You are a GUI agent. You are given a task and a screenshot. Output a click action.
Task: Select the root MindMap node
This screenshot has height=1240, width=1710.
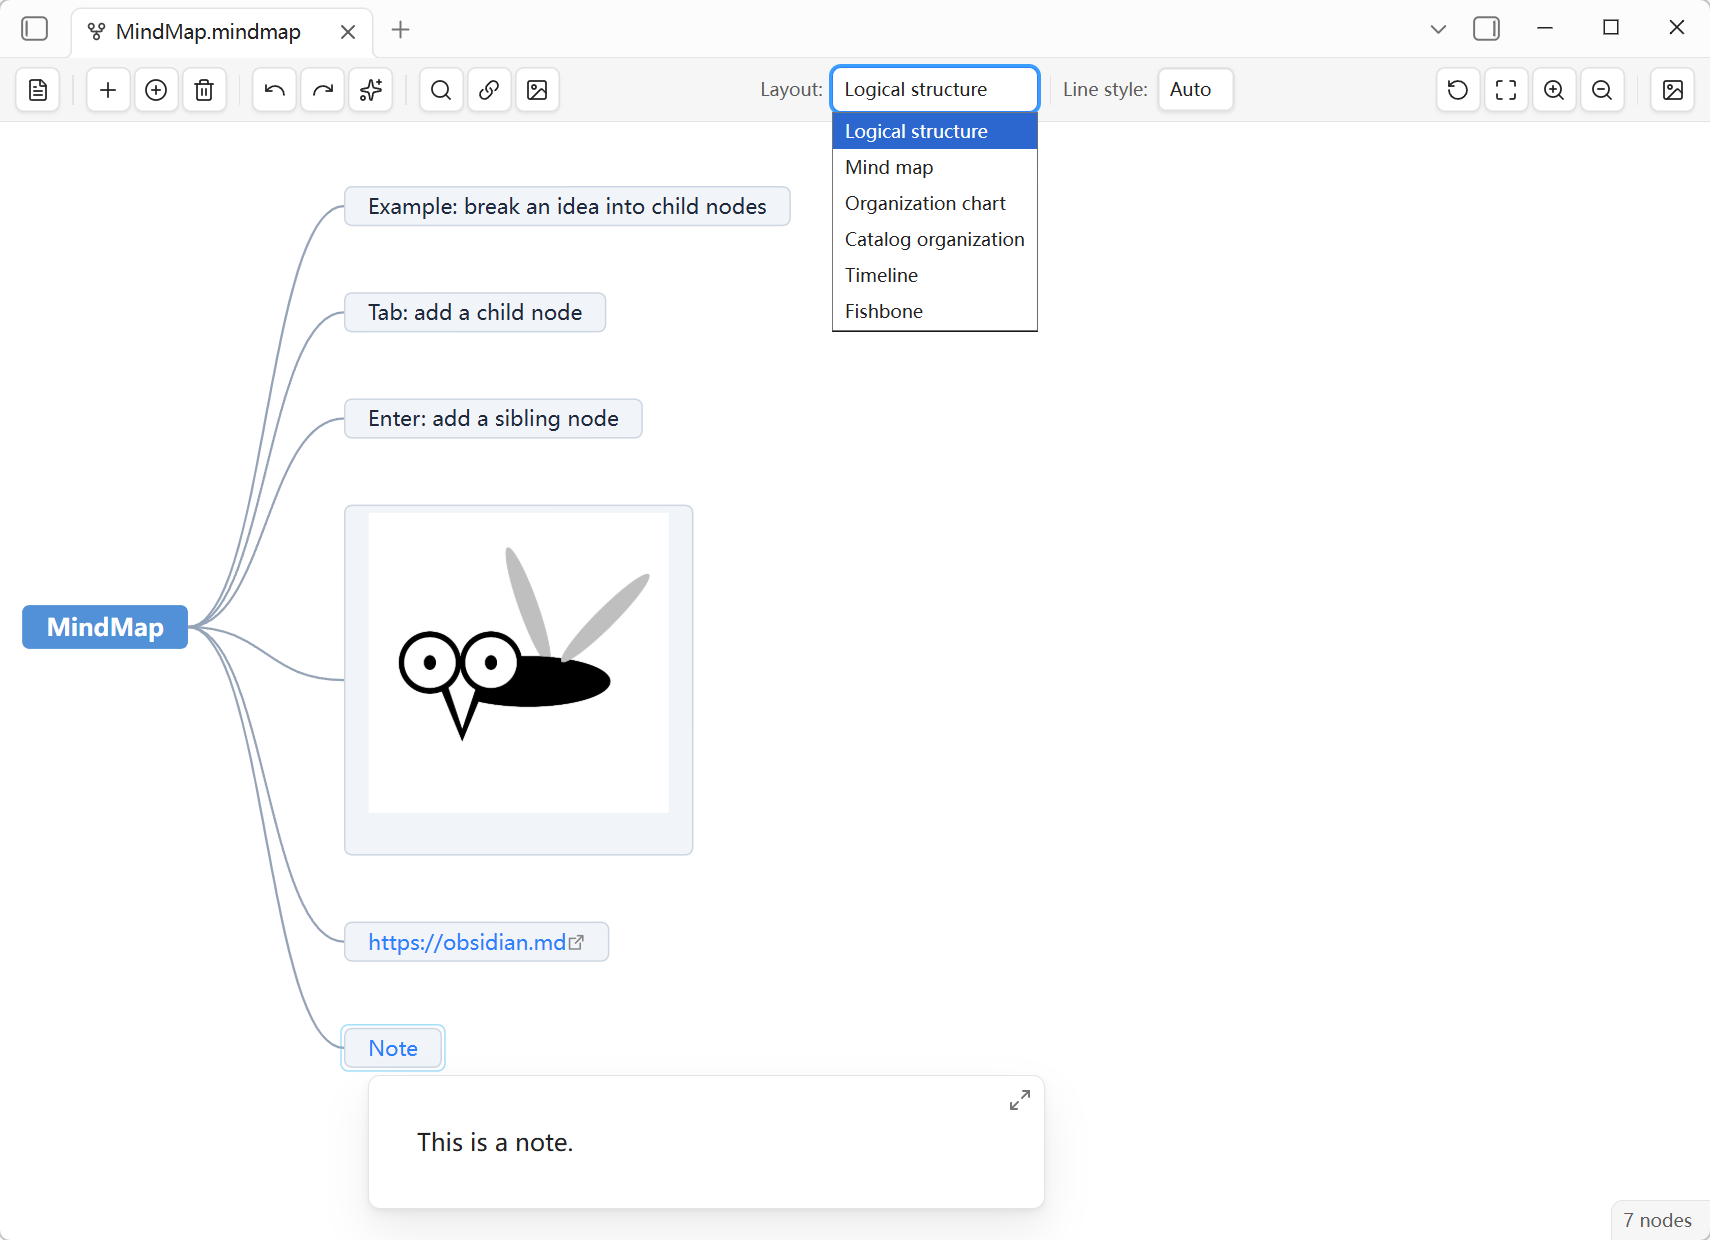105,627
